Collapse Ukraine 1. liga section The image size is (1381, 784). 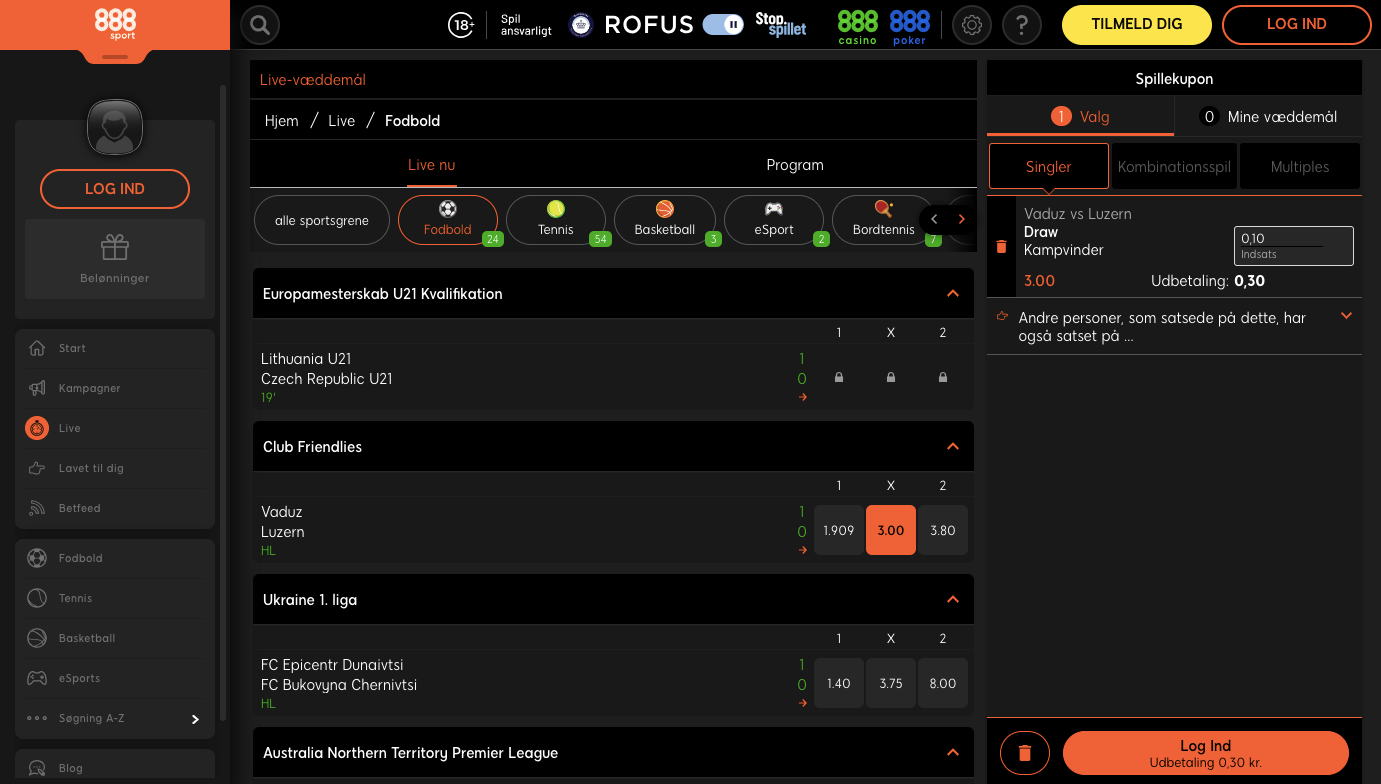click(953, 600)
